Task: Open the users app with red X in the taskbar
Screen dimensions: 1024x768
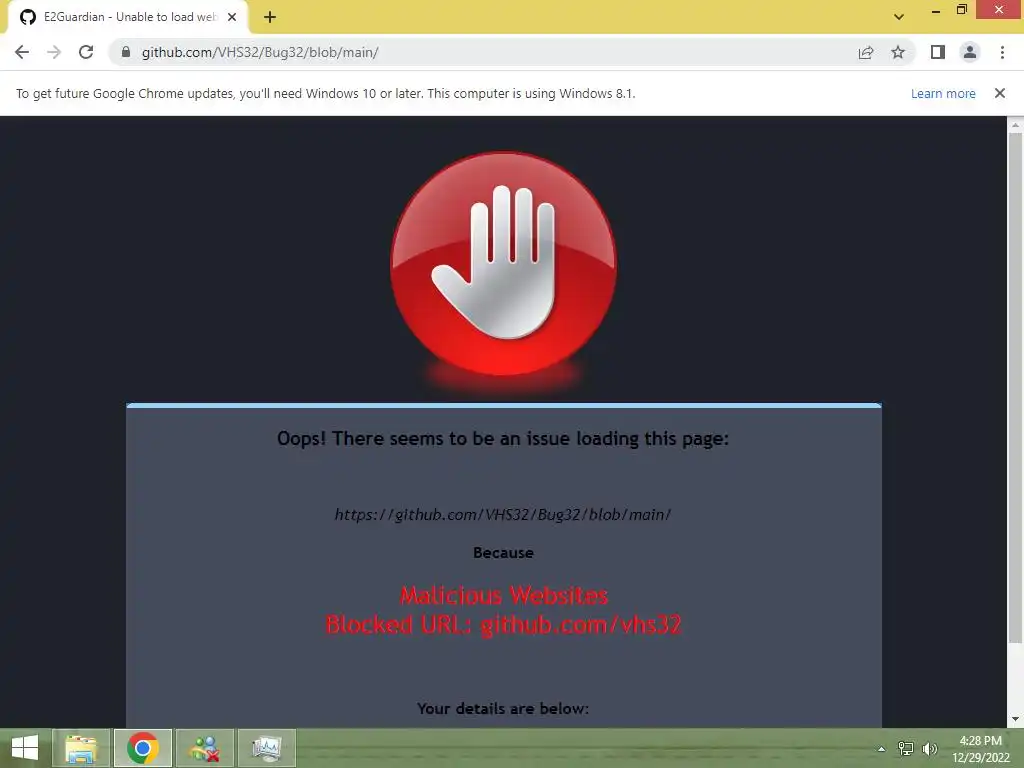Action: tap(205, 748)
